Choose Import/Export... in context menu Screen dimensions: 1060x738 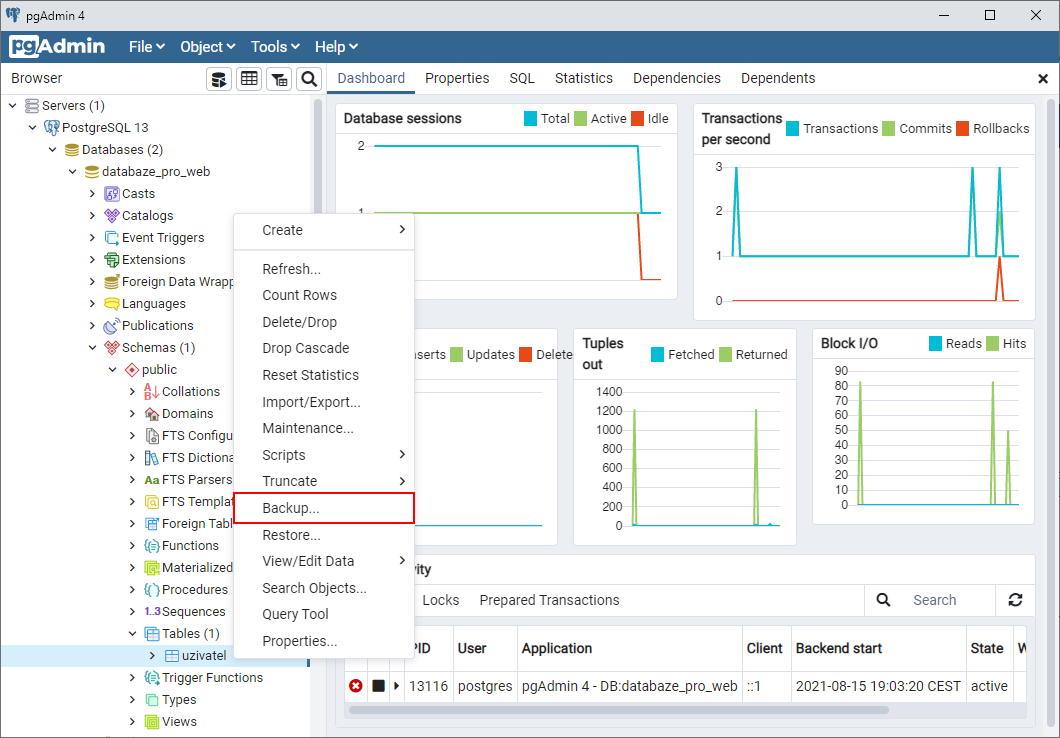coord(311,402)
